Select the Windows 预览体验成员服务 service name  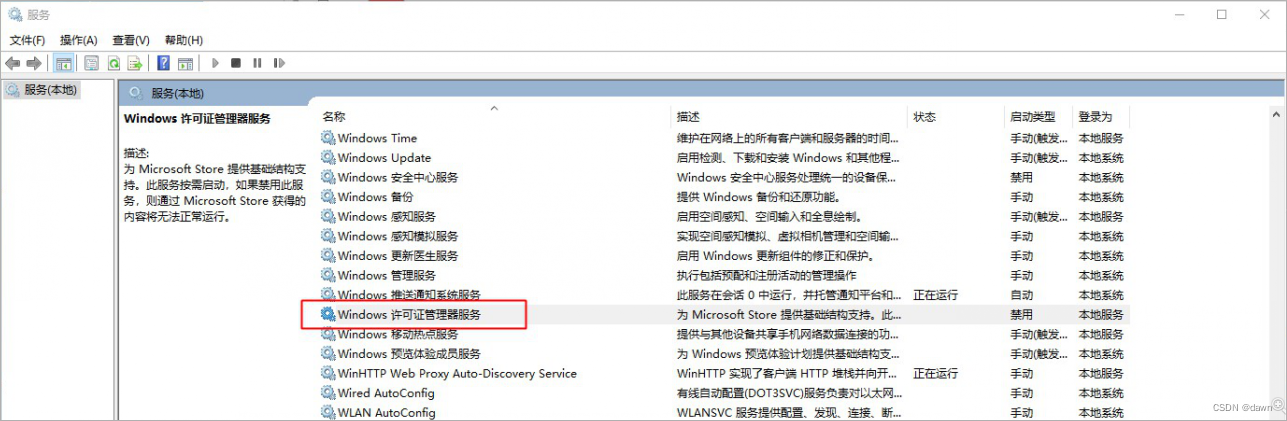point(409,353)
